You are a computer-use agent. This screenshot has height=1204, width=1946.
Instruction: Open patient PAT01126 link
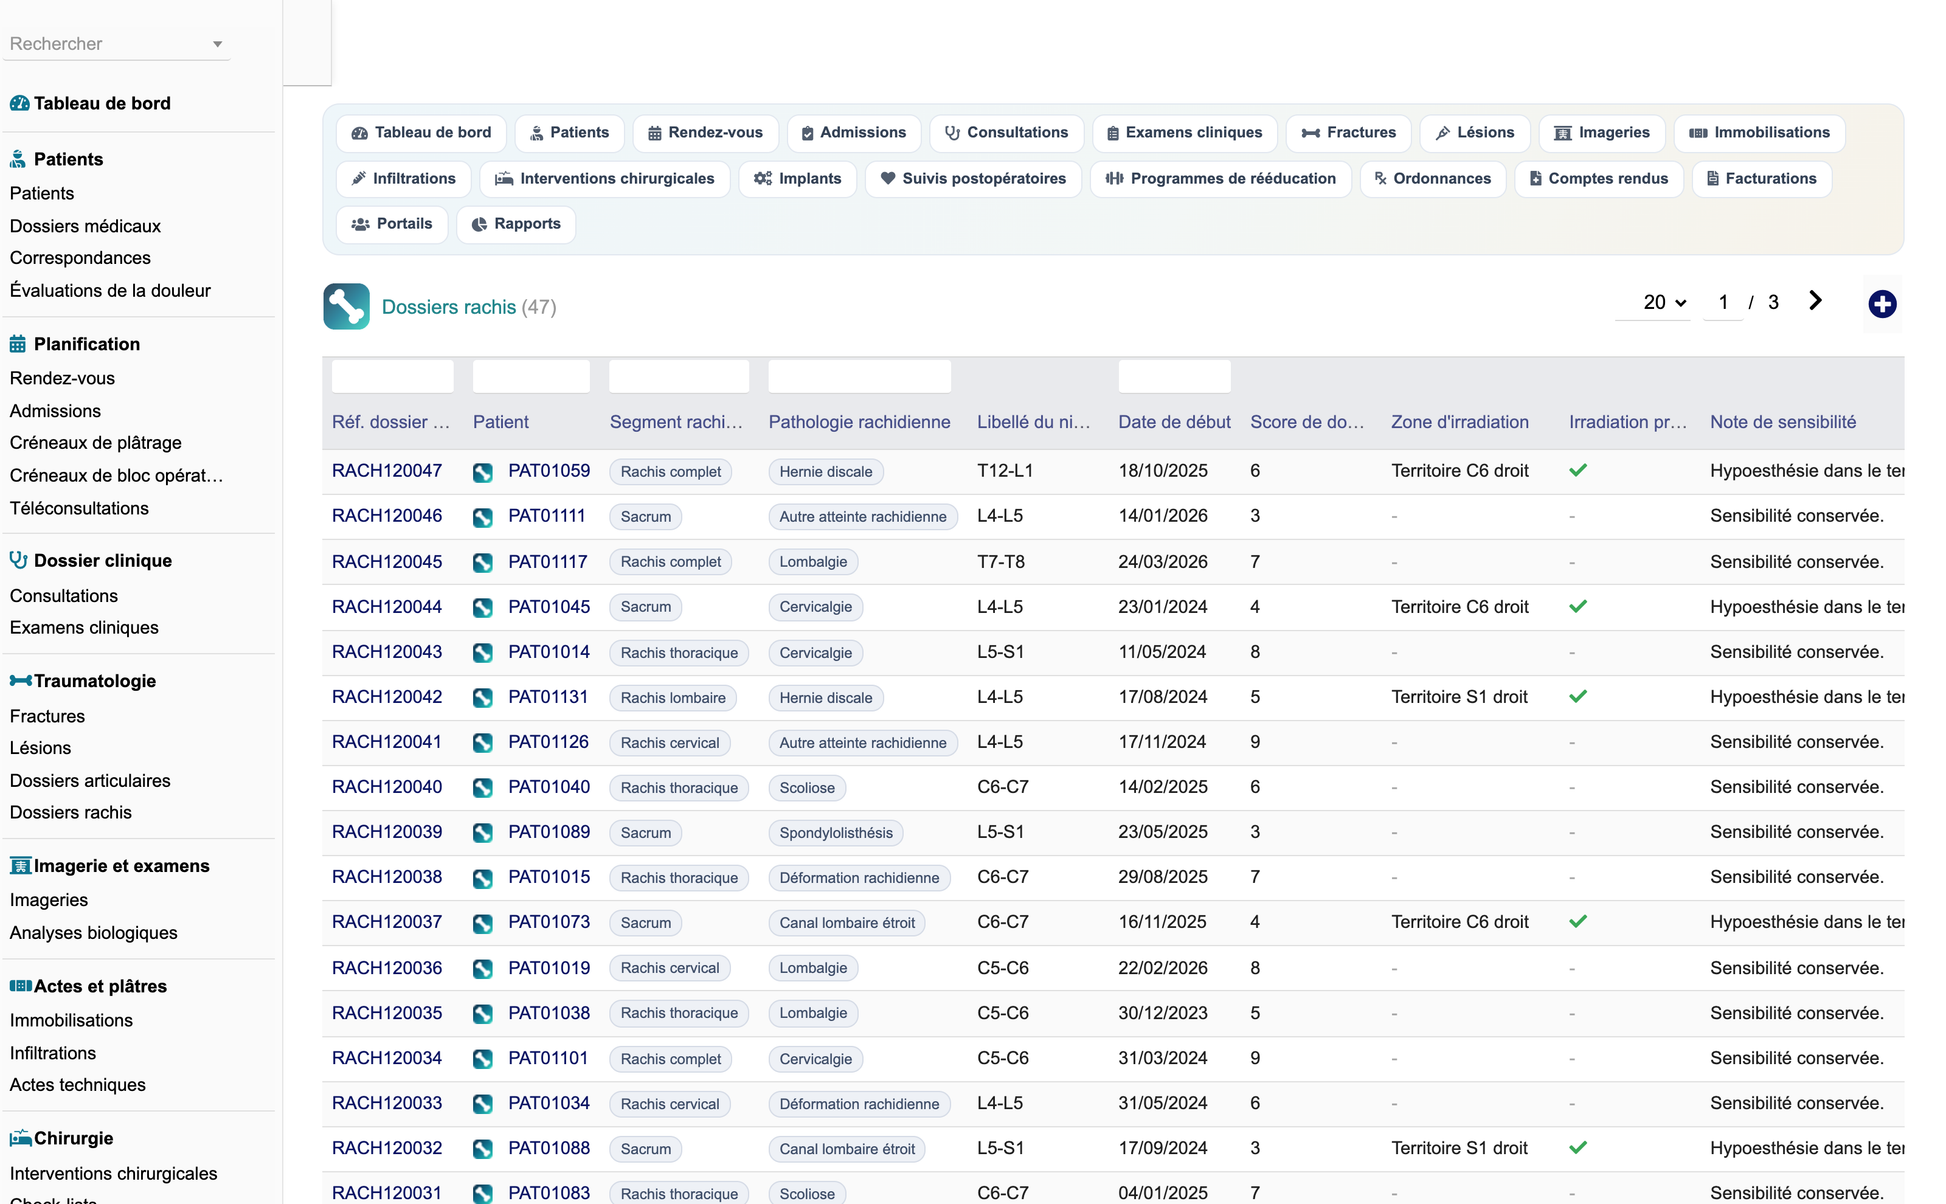point(548,742)
